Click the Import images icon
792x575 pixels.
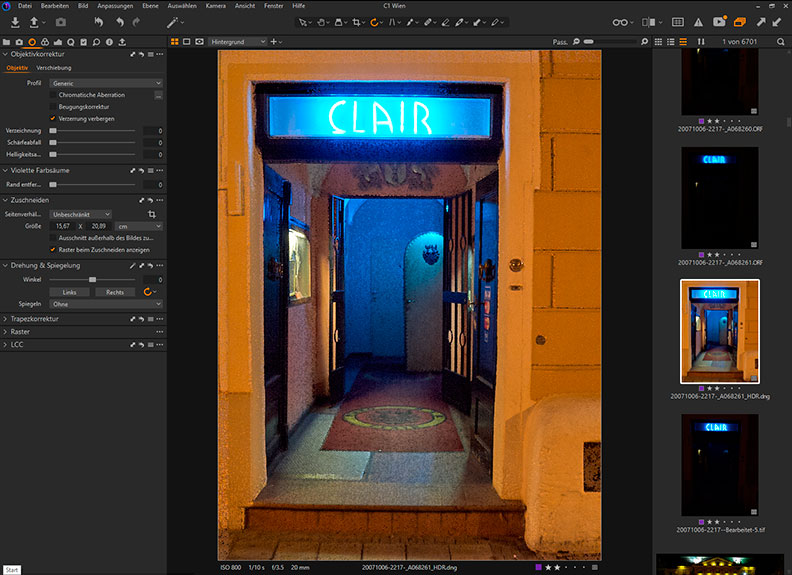point(15,22)
